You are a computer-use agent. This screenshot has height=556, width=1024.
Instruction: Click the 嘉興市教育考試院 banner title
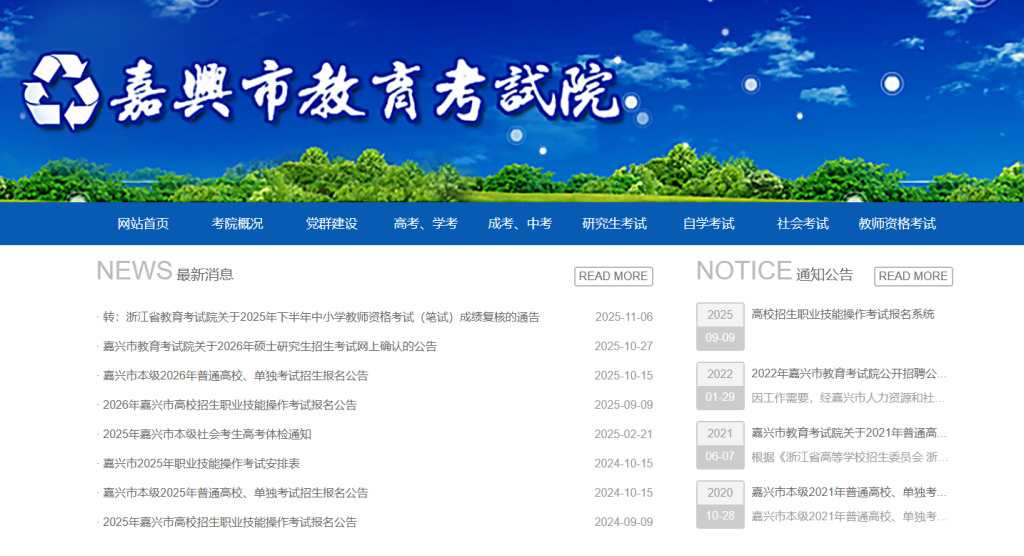366,93
